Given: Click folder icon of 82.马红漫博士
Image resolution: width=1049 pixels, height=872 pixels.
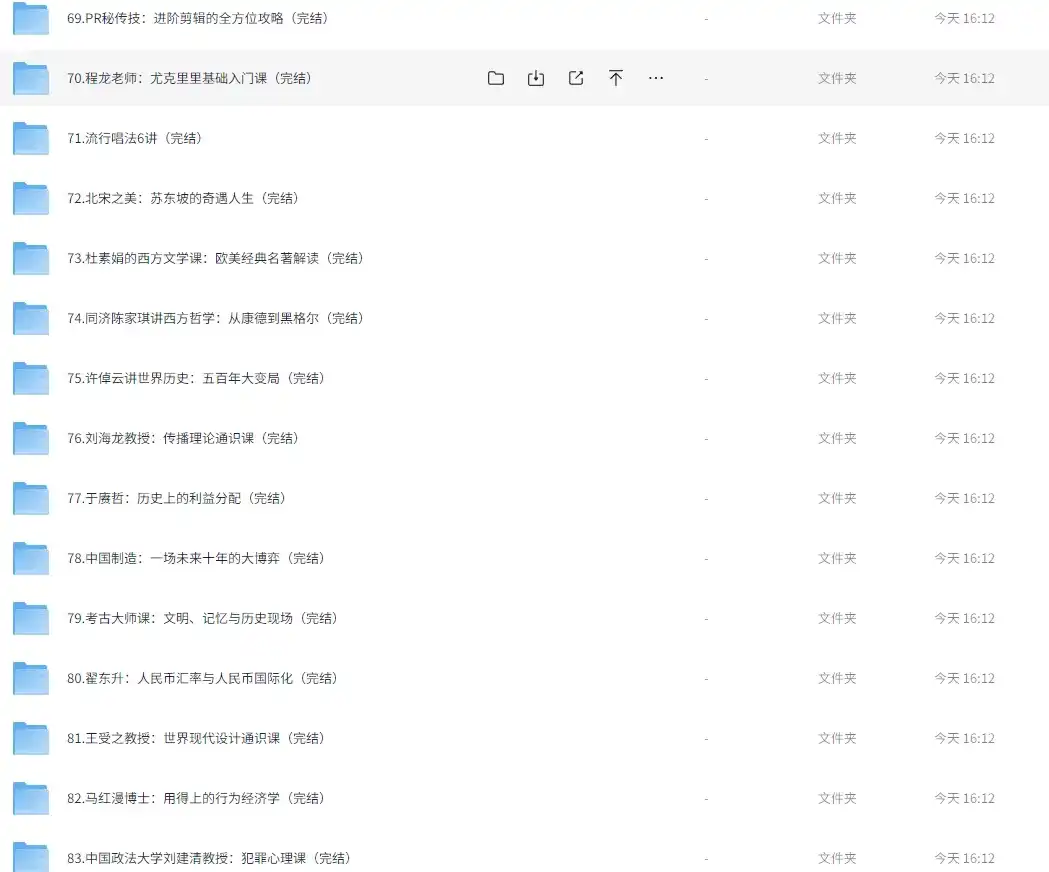Looking at the screenshot, I should point(31,798).
